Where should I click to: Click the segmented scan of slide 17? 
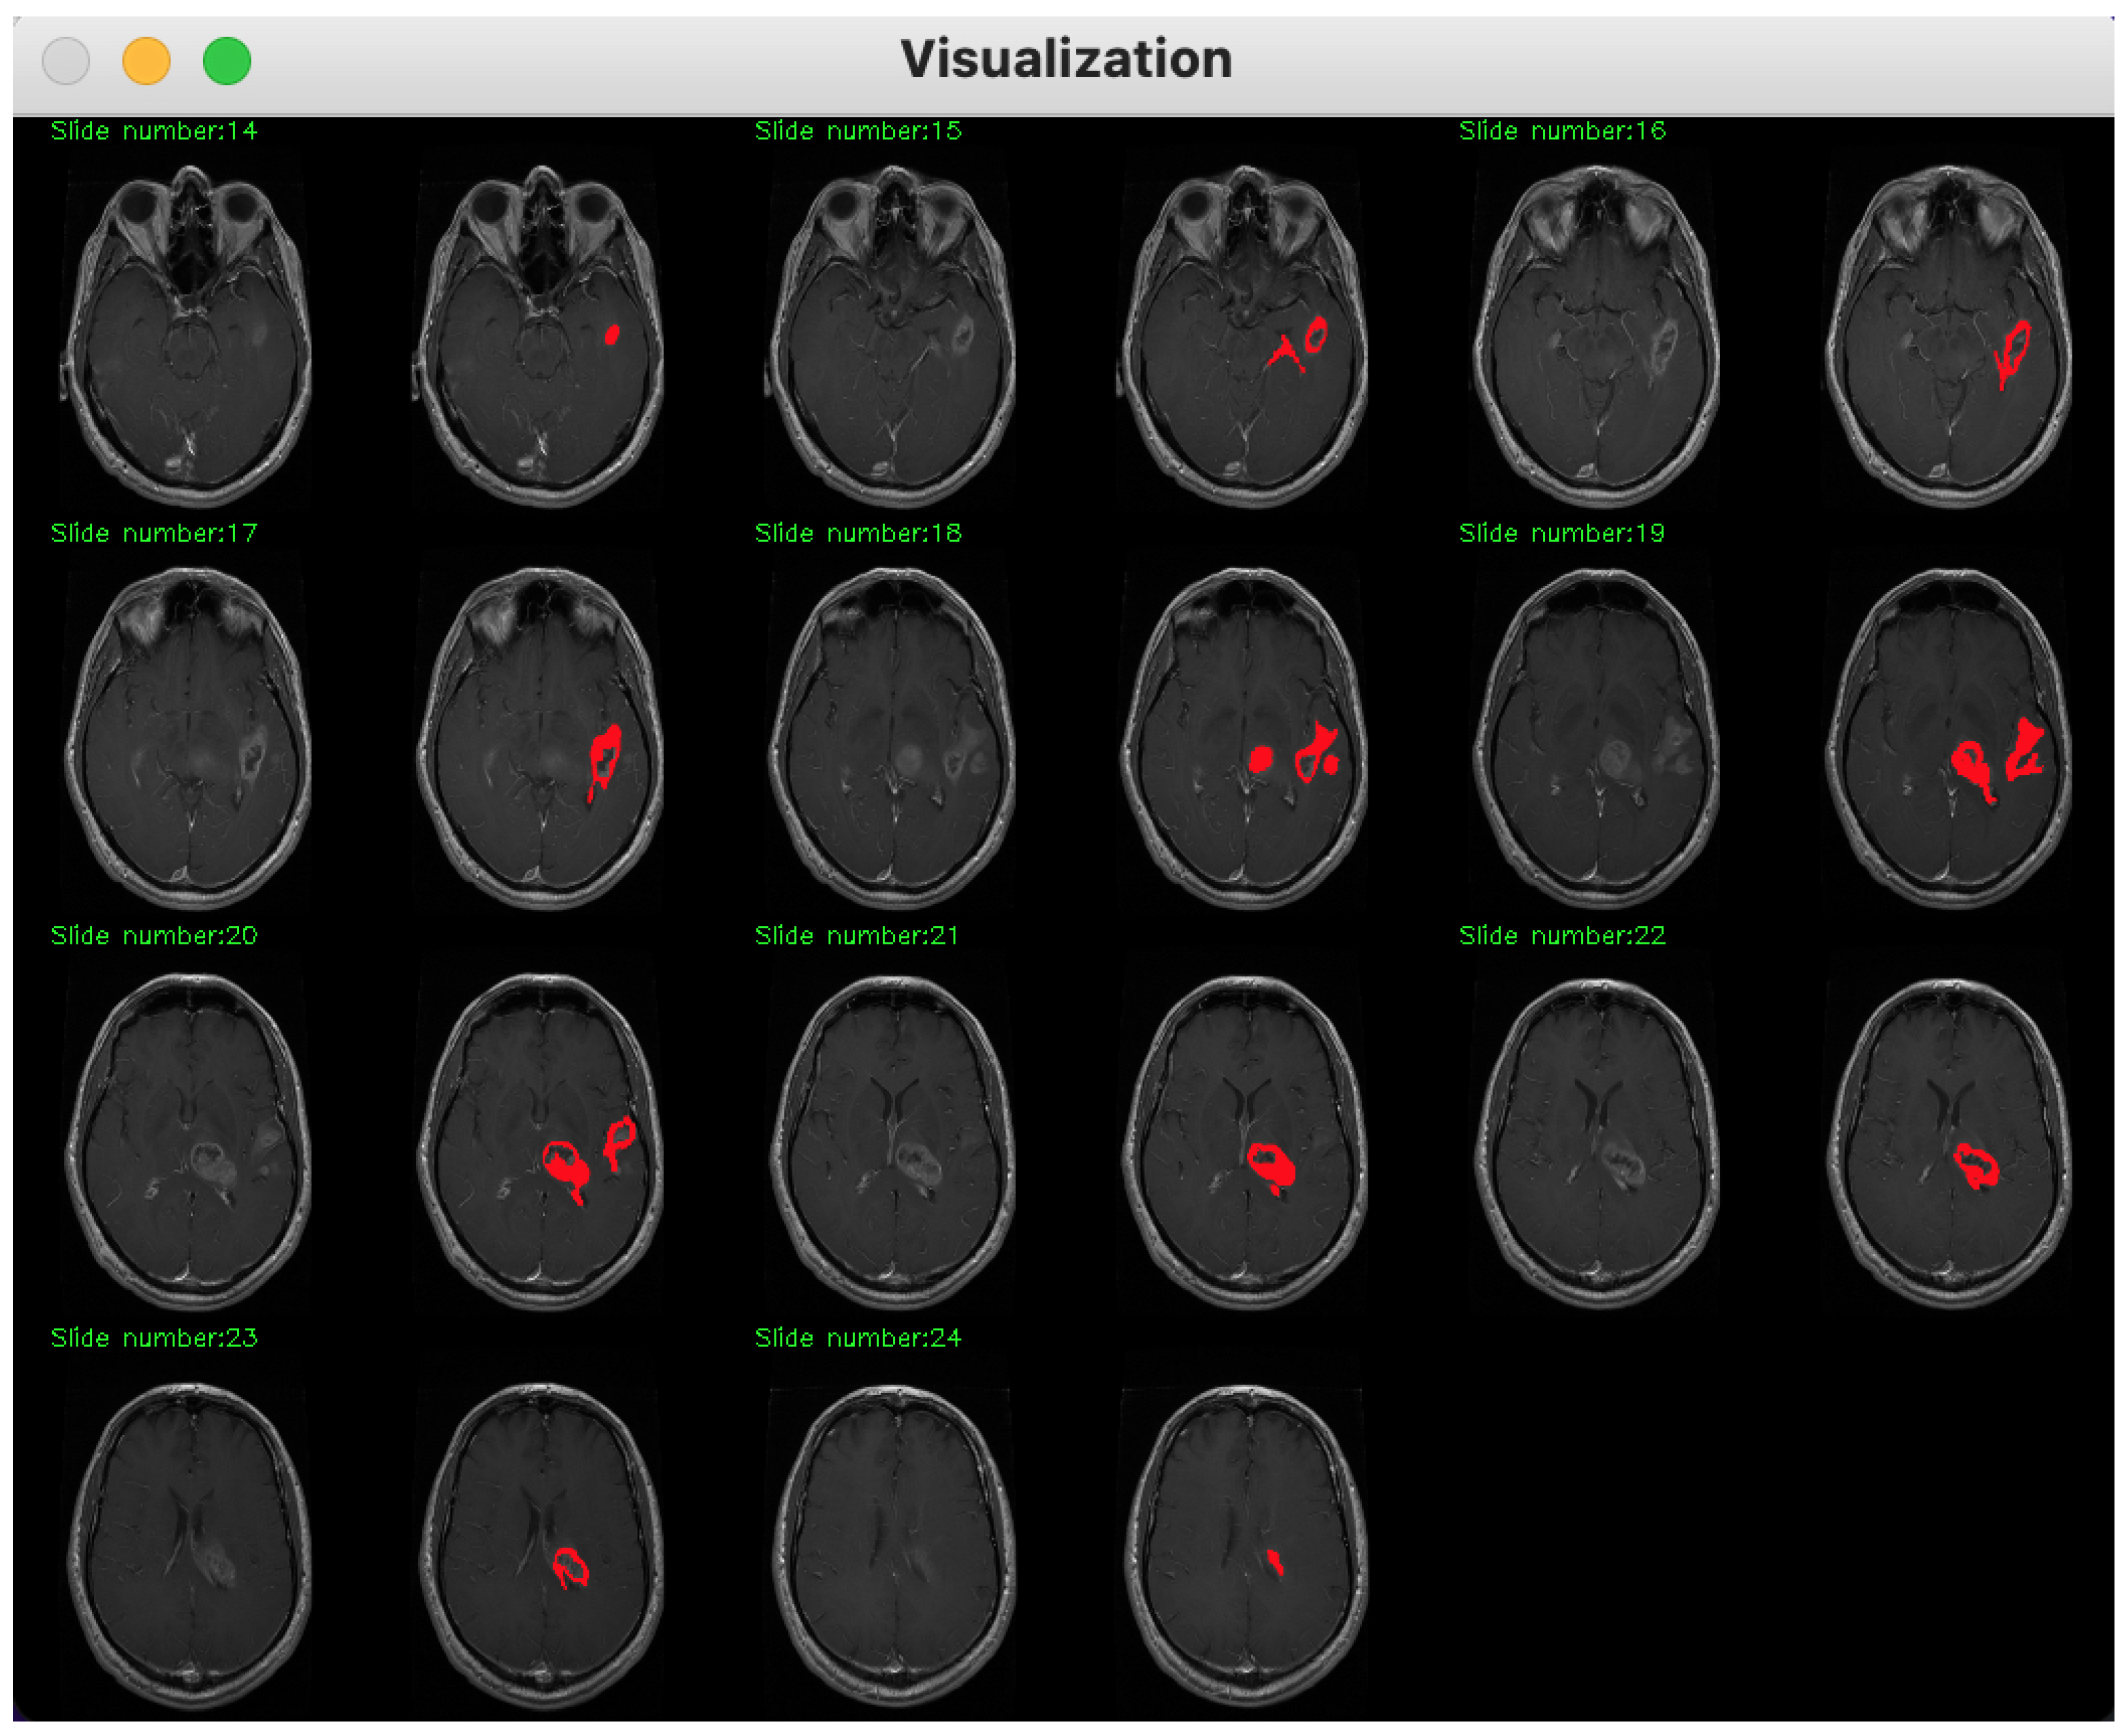(540, 738)
